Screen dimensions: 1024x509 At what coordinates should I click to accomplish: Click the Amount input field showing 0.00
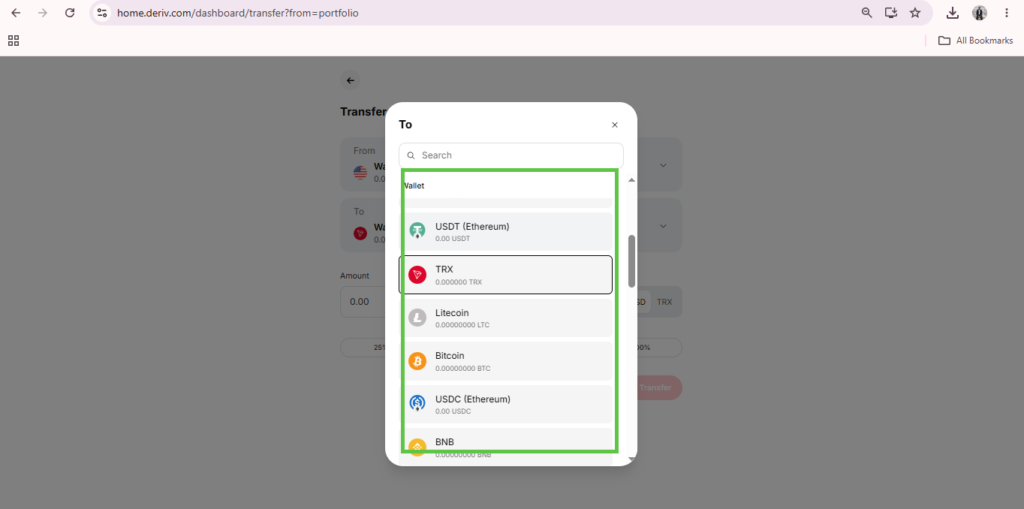[363, 302]
